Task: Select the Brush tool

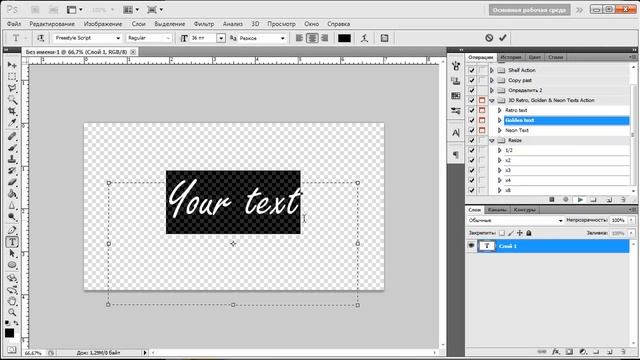Action: (x=12, y=147)
